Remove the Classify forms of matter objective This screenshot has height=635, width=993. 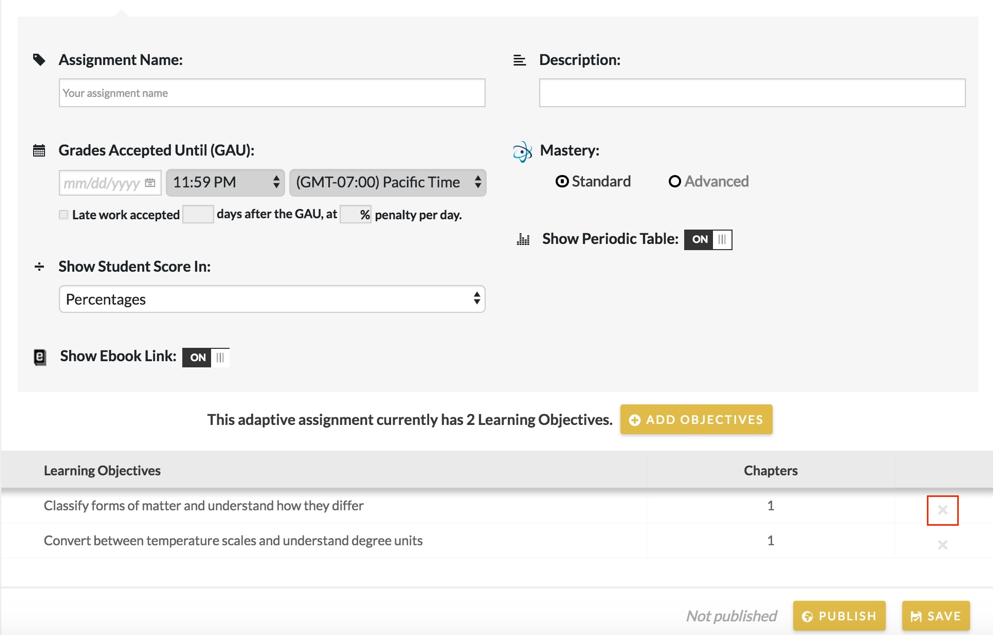pos(942,510)
